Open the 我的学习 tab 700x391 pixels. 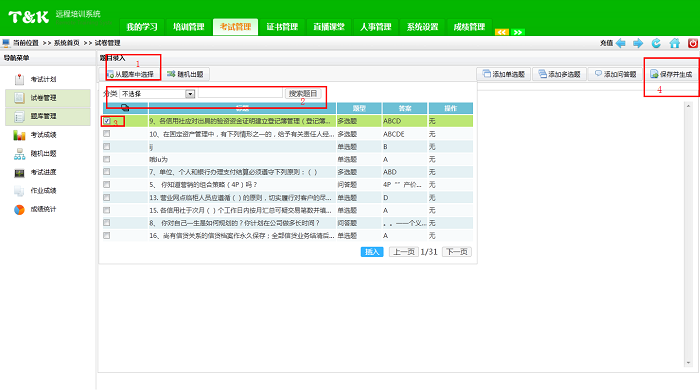click(x=142, y=27)
